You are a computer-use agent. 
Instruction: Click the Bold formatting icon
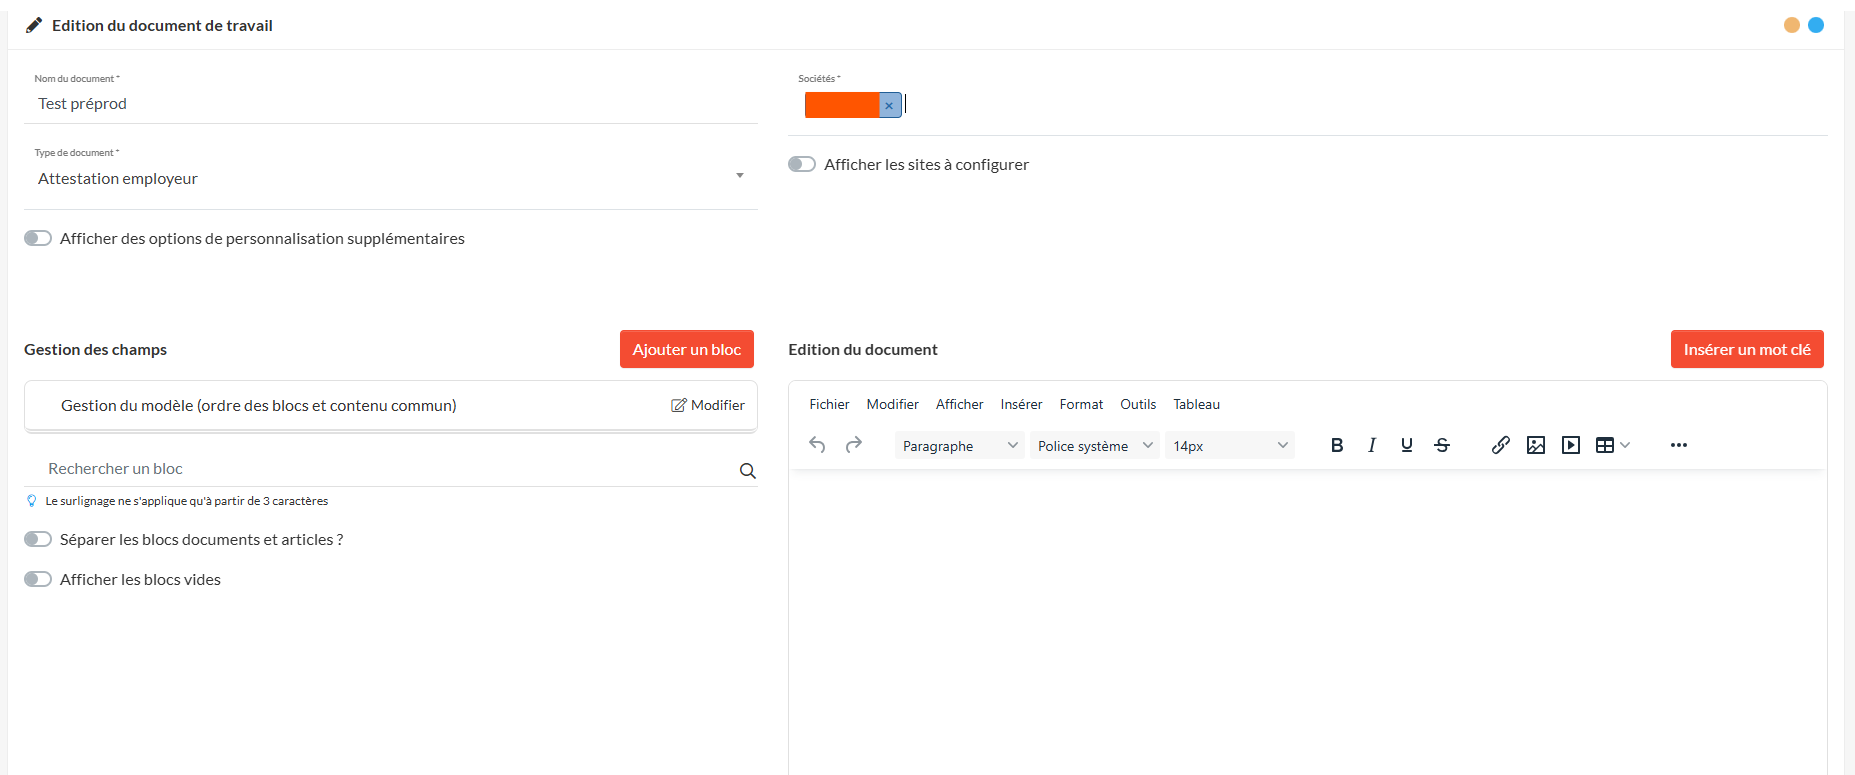(1336, 445)
